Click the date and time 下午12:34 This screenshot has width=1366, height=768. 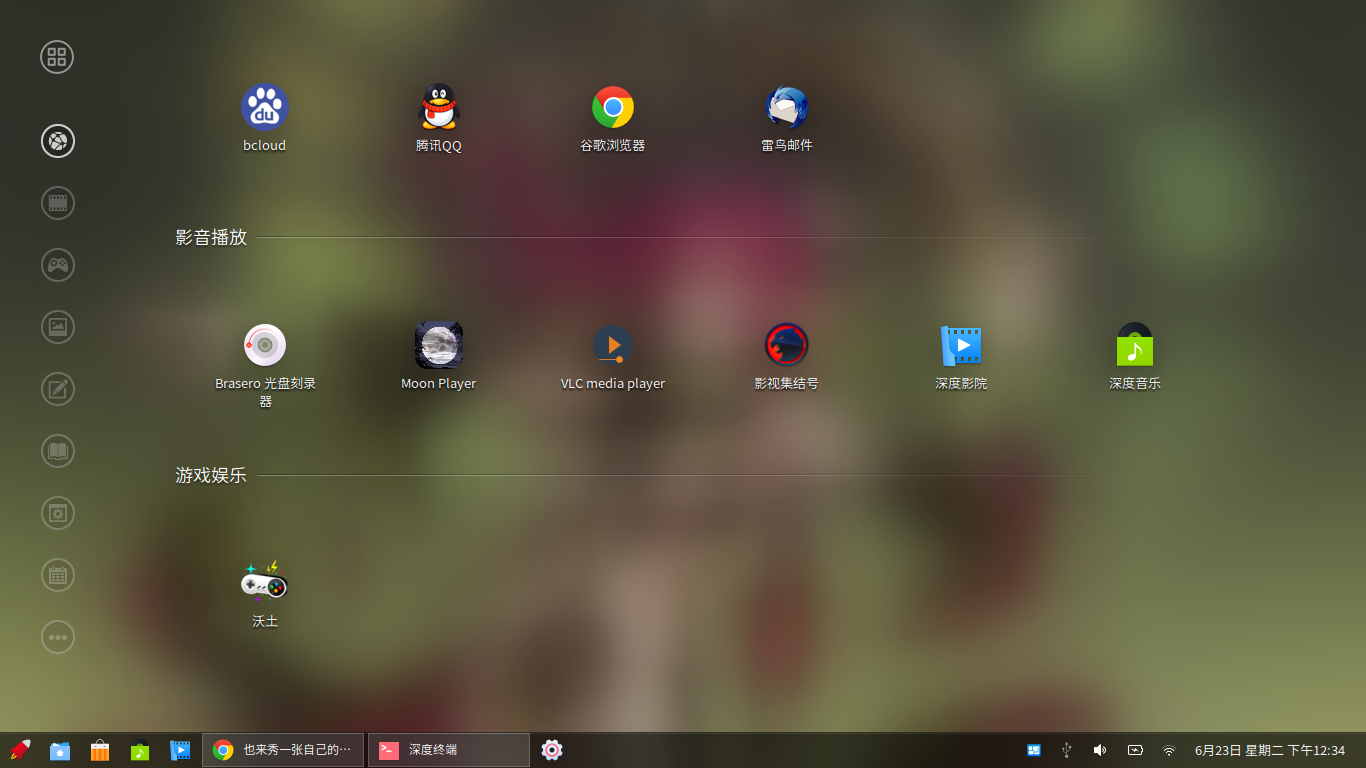click(1270, 750)
